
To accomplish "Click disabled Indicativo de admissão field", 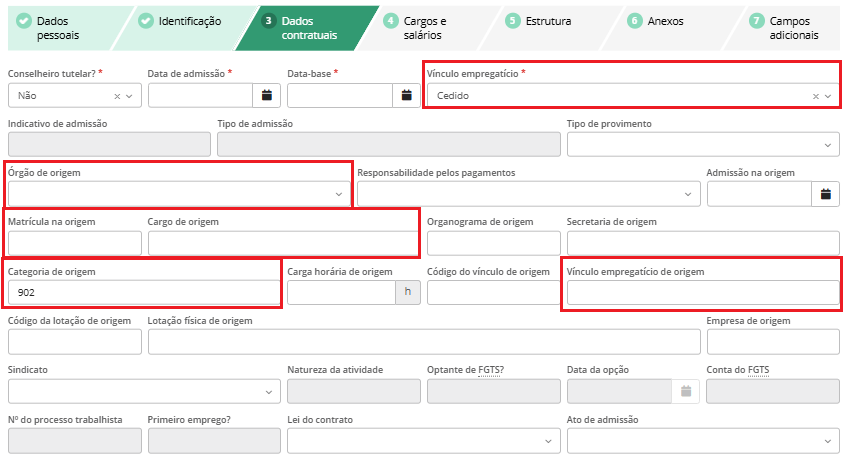I will click(x=110, y=145).
